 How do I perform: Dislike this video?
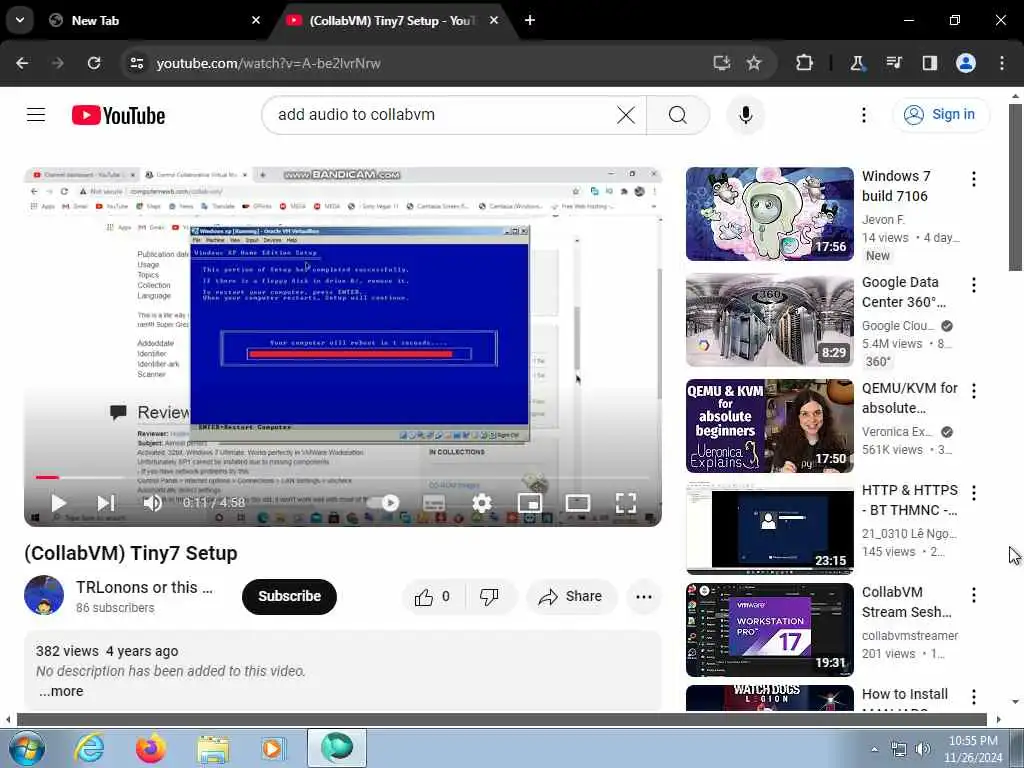point(490,596)
